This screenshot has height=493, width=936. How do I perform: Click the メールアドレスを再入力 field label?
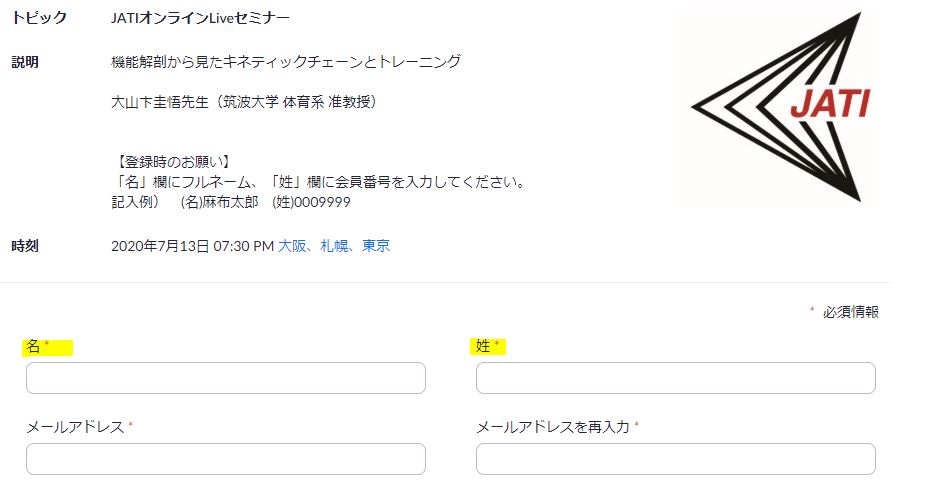pos(553,427)
